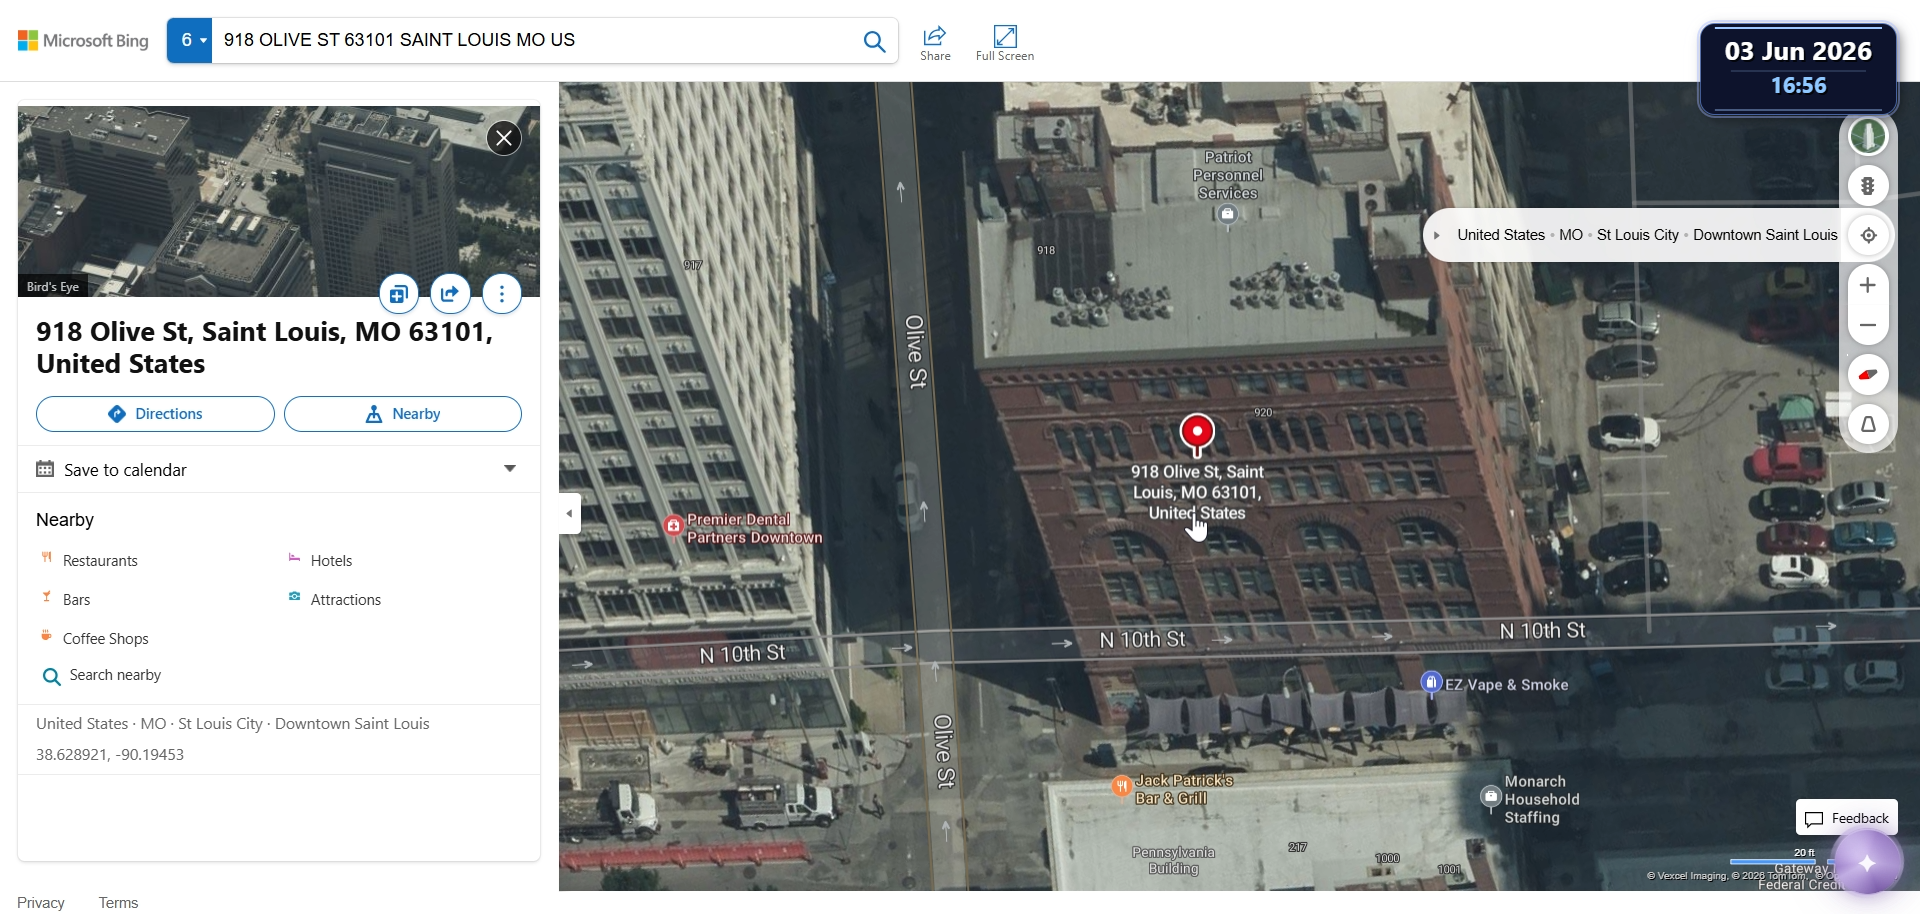Click the Share icon in header
1920x914 pixels.
pyautogui.click(x=935, y=43)
